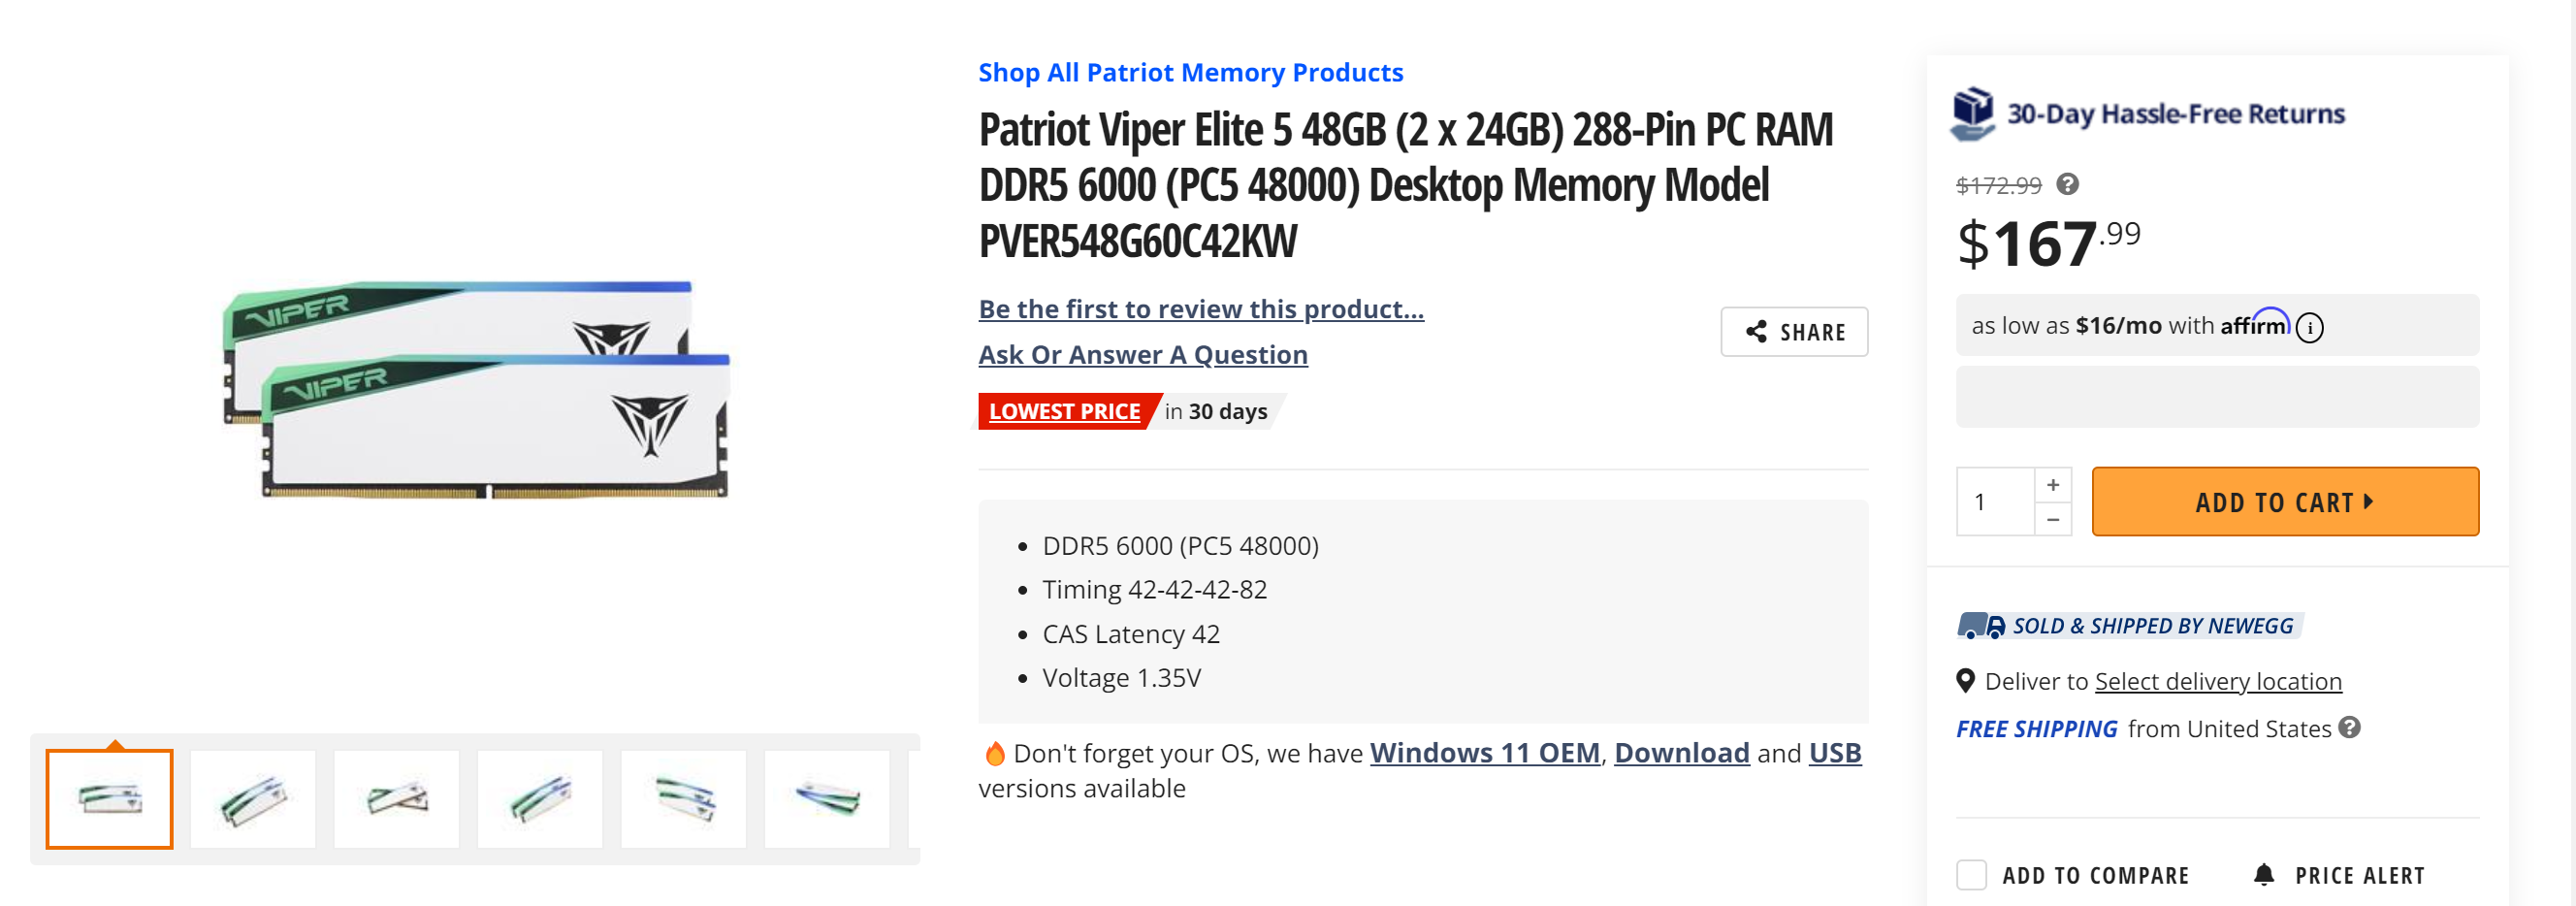The height and width of the screenshot is (906, 2576).
Task: Open the Affirm info circle icon
Action: click(x=2309, y=327)
